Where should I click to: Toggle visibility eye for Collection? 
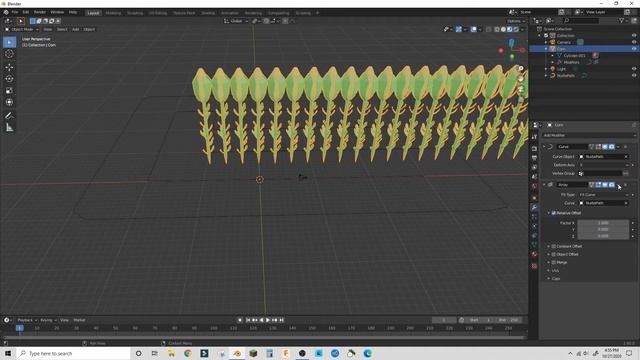pos(634,36)
